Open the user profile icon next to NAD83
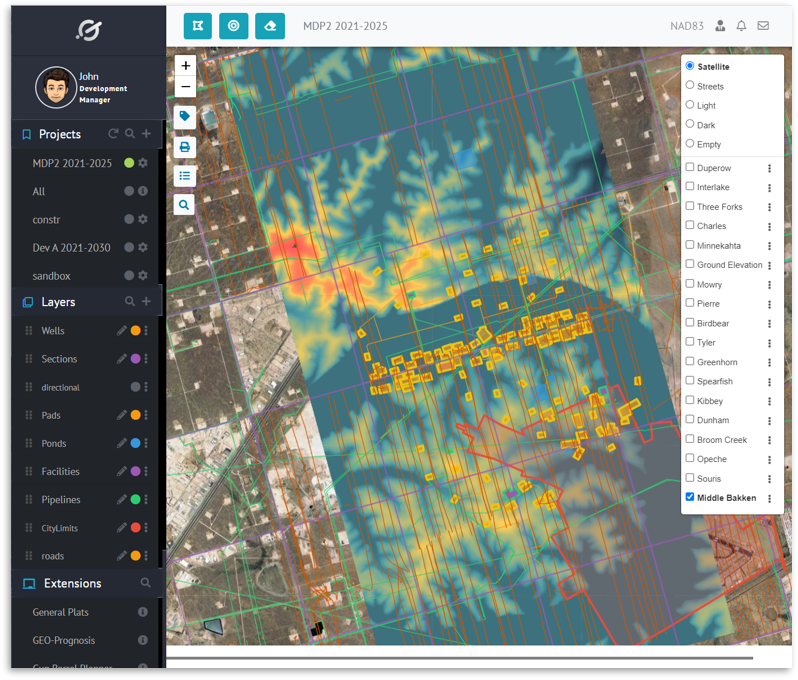798x680 pixels. tap(720, 25)
